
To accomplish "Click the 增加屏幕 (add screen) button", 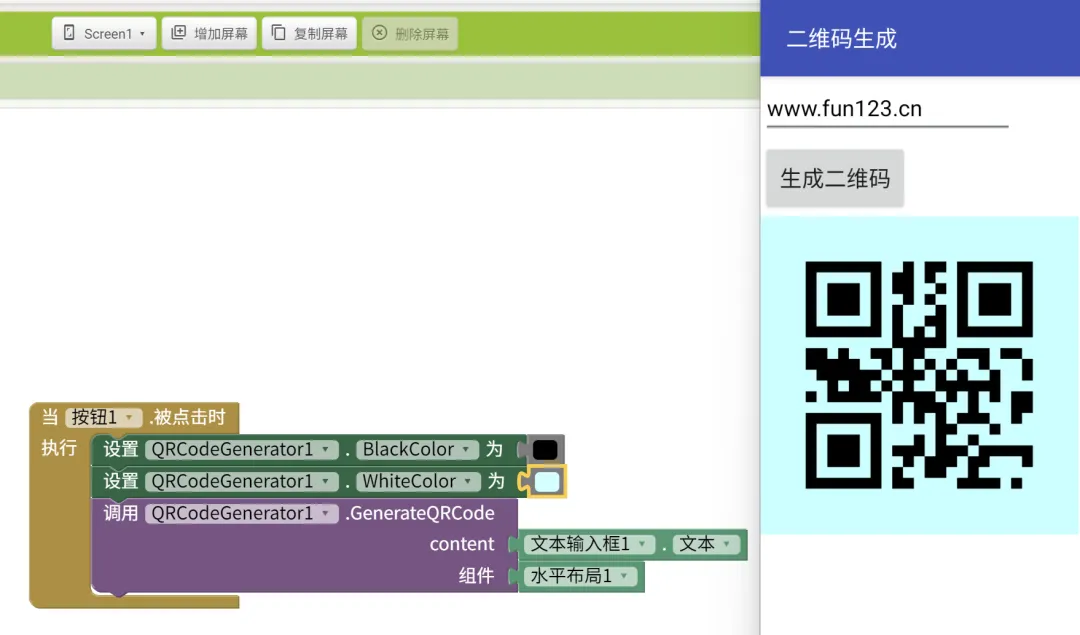I will 209,33.
